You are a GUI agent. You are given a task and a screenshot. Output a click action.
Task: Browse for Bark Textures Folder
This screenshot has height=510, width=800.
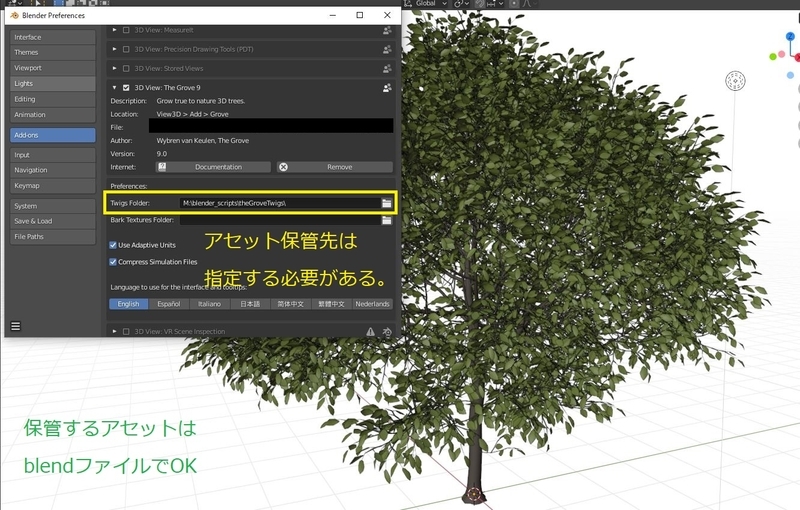click(387, 220)
